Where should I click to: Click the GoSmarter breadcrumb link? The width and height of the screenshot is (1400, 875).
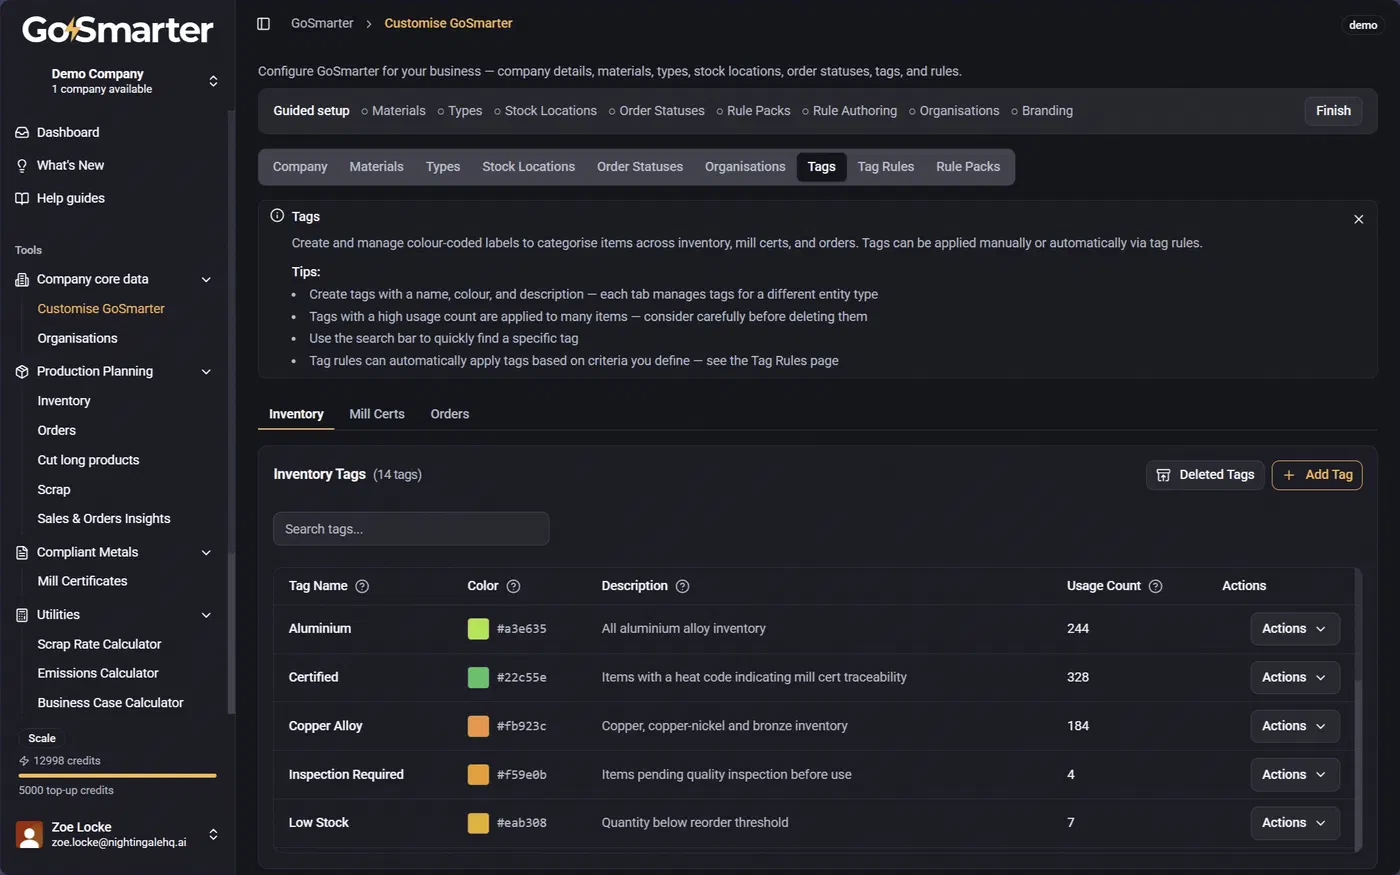[322, 23]
